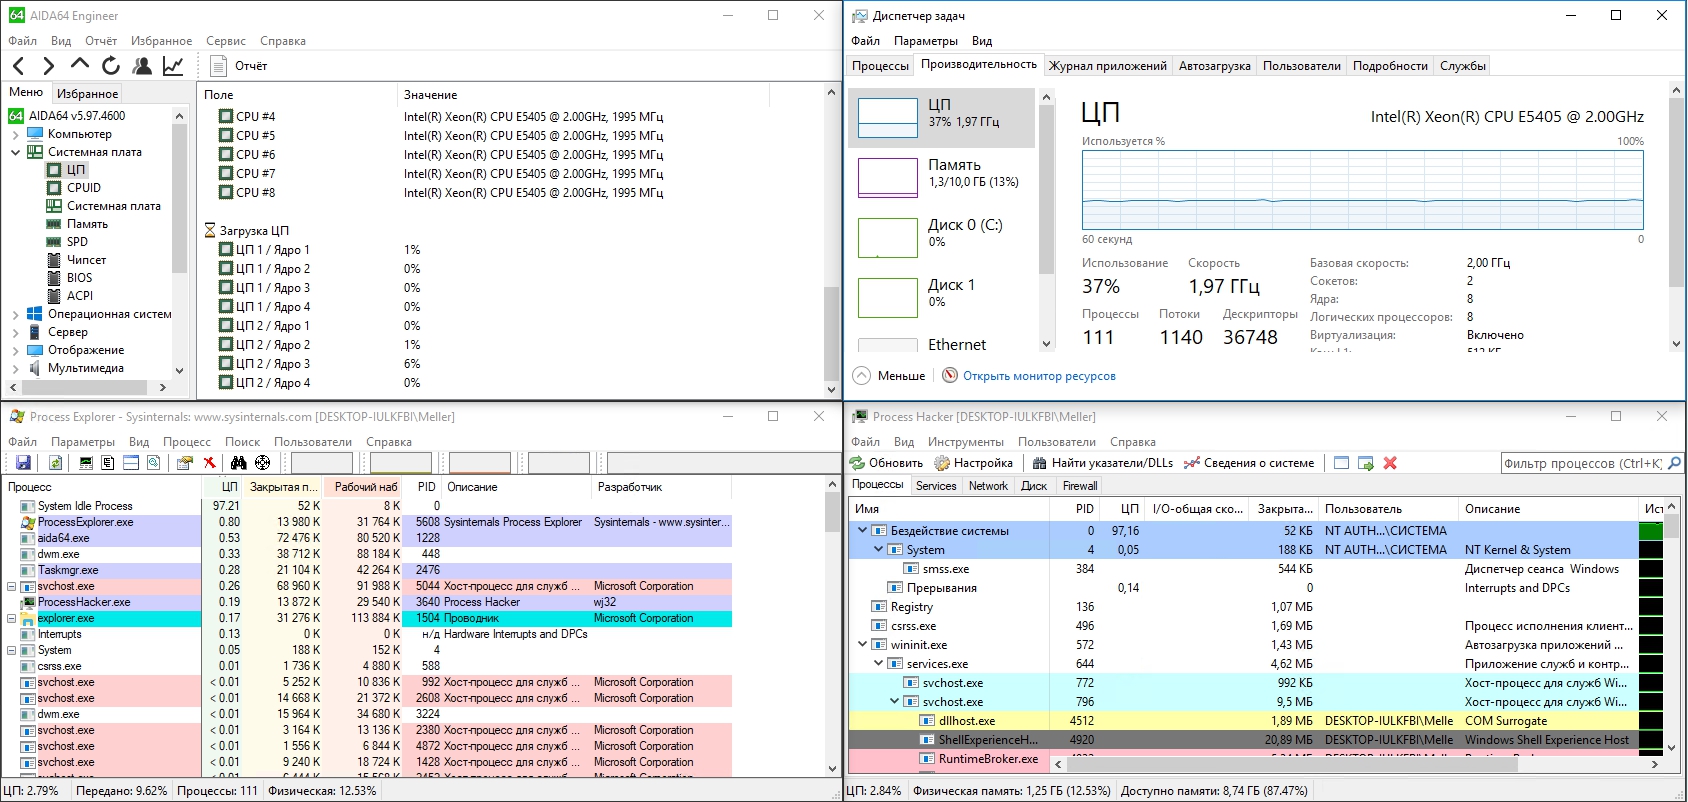Open Настройка in Process Hacker toolbar
The width and height of the screenshot is (1688, 802).
point(973,463)
